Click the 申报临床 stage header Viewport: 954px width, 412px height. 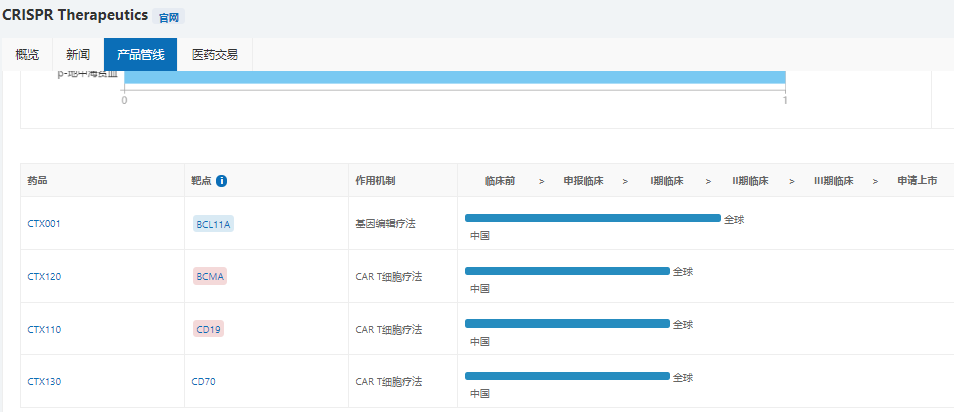pyautogui.click(x=583, y=181)
